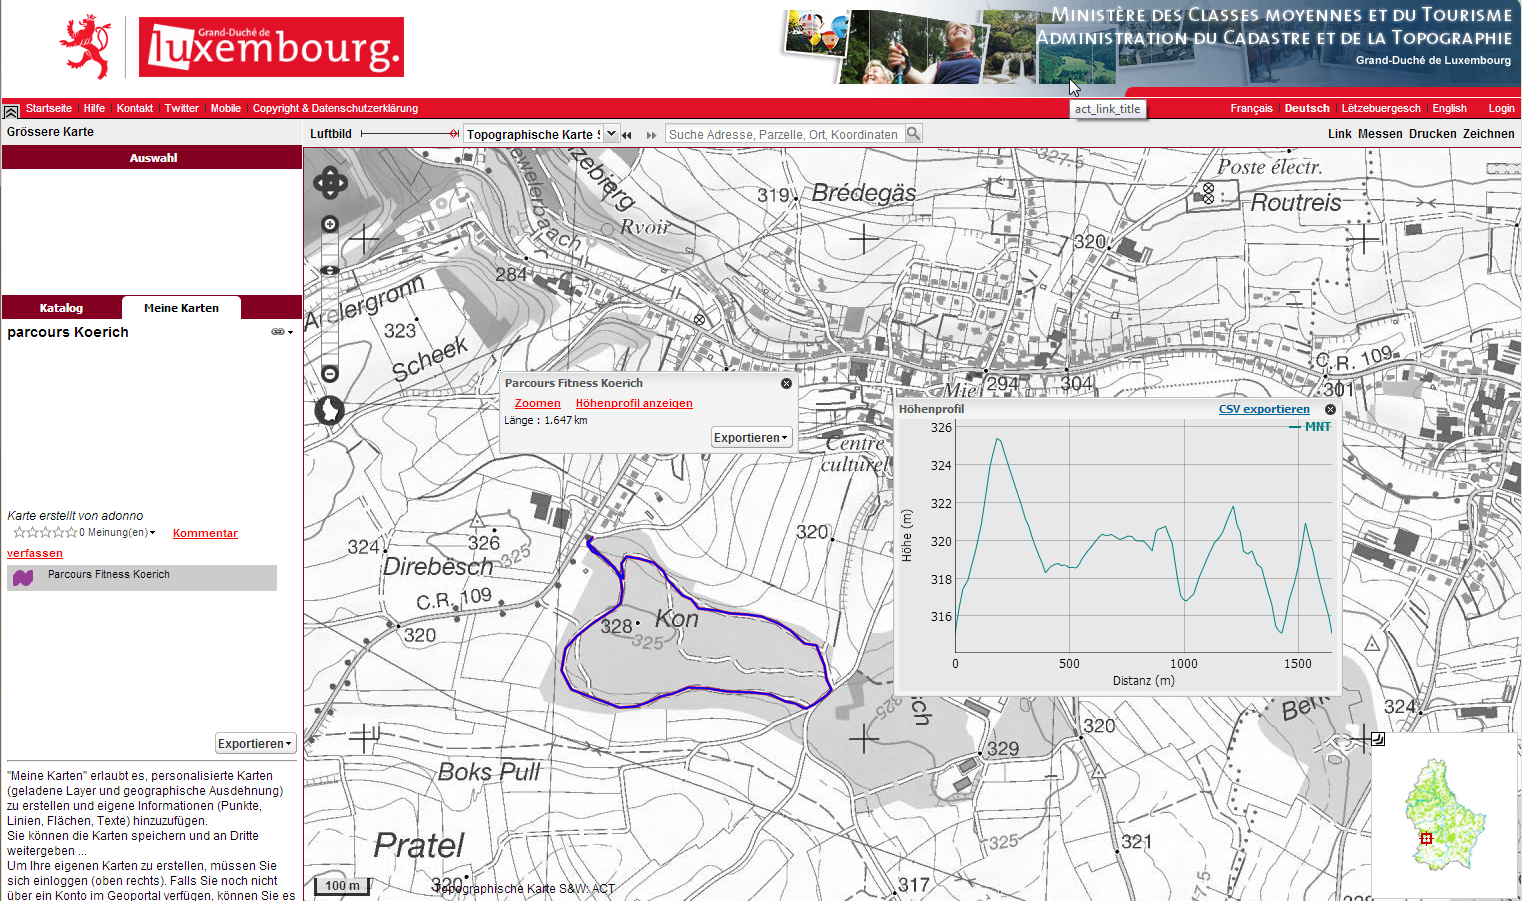Click the Höhenprofil anzeigen link
Image resolution: width=1522 pixels, height=901 pixels.
tap(634, 403)
